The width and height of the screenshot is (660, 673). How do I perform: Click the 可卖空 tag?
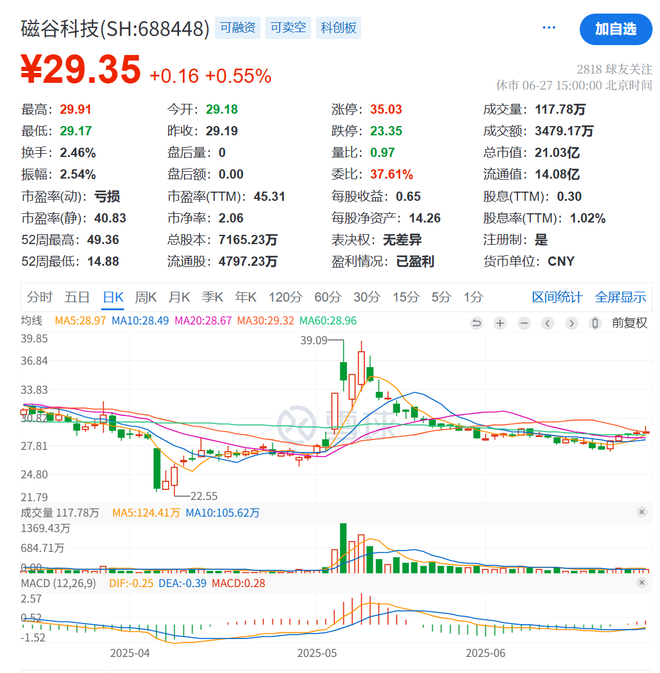(288, 28)
